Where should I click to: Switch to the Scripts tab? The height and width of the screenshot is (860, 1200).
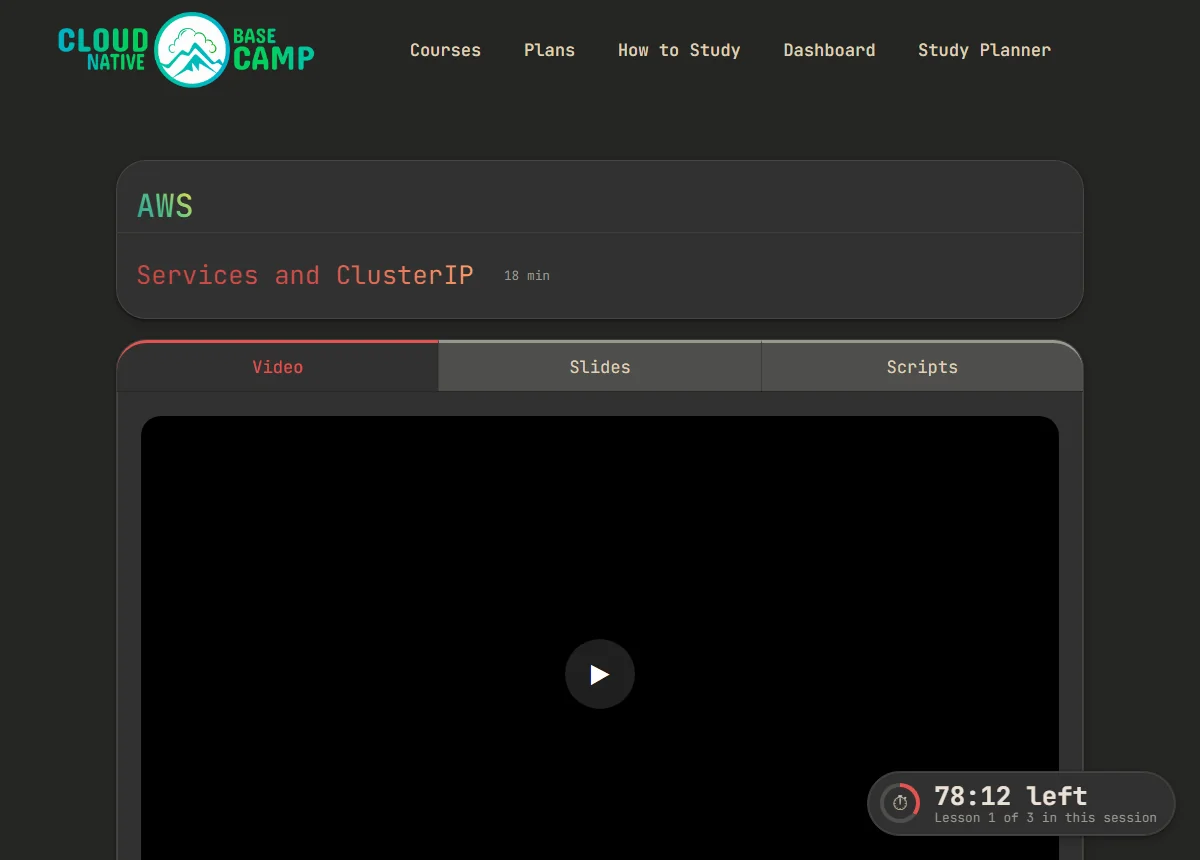click(922, 366)
